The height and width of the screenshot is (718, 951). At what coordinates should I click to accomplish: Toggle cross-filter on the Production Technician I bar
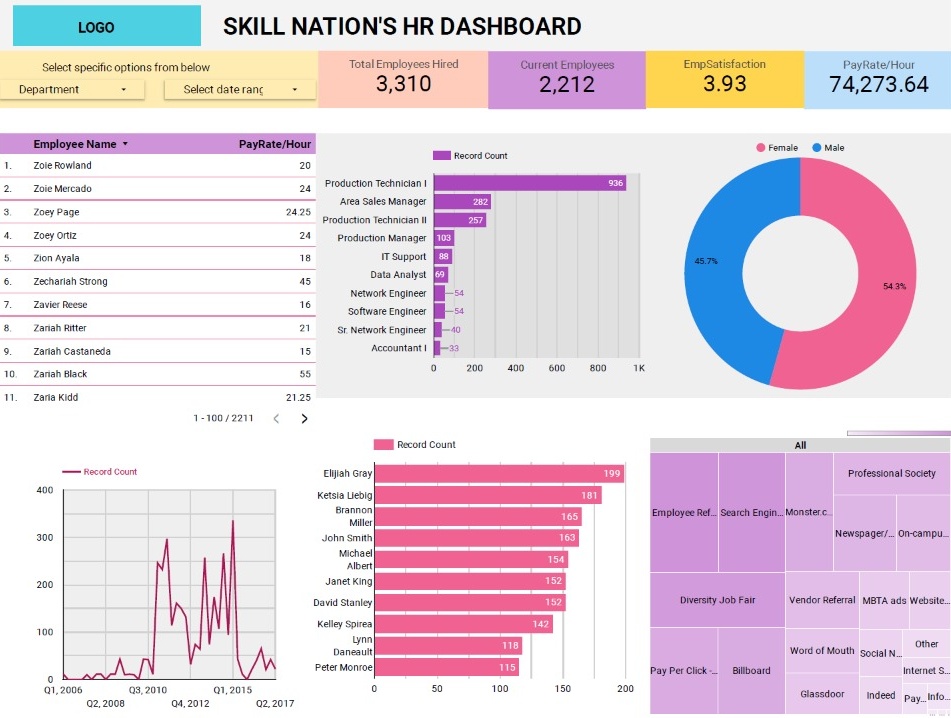pos(530,183)
